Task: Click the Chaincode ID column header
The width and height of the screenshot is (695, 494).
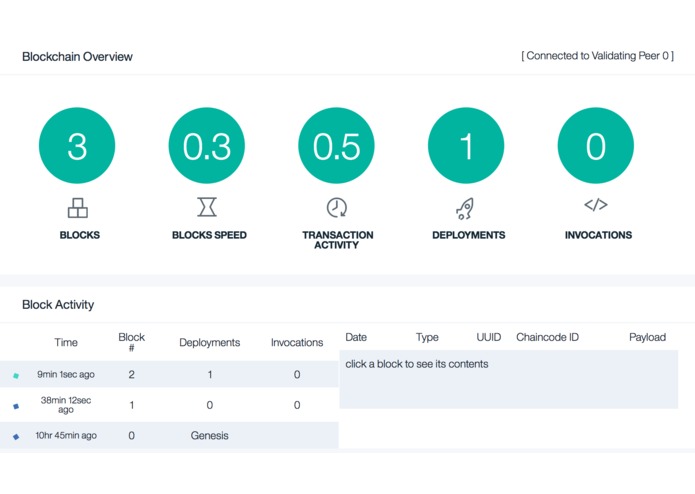Action: tap(547, 337)
